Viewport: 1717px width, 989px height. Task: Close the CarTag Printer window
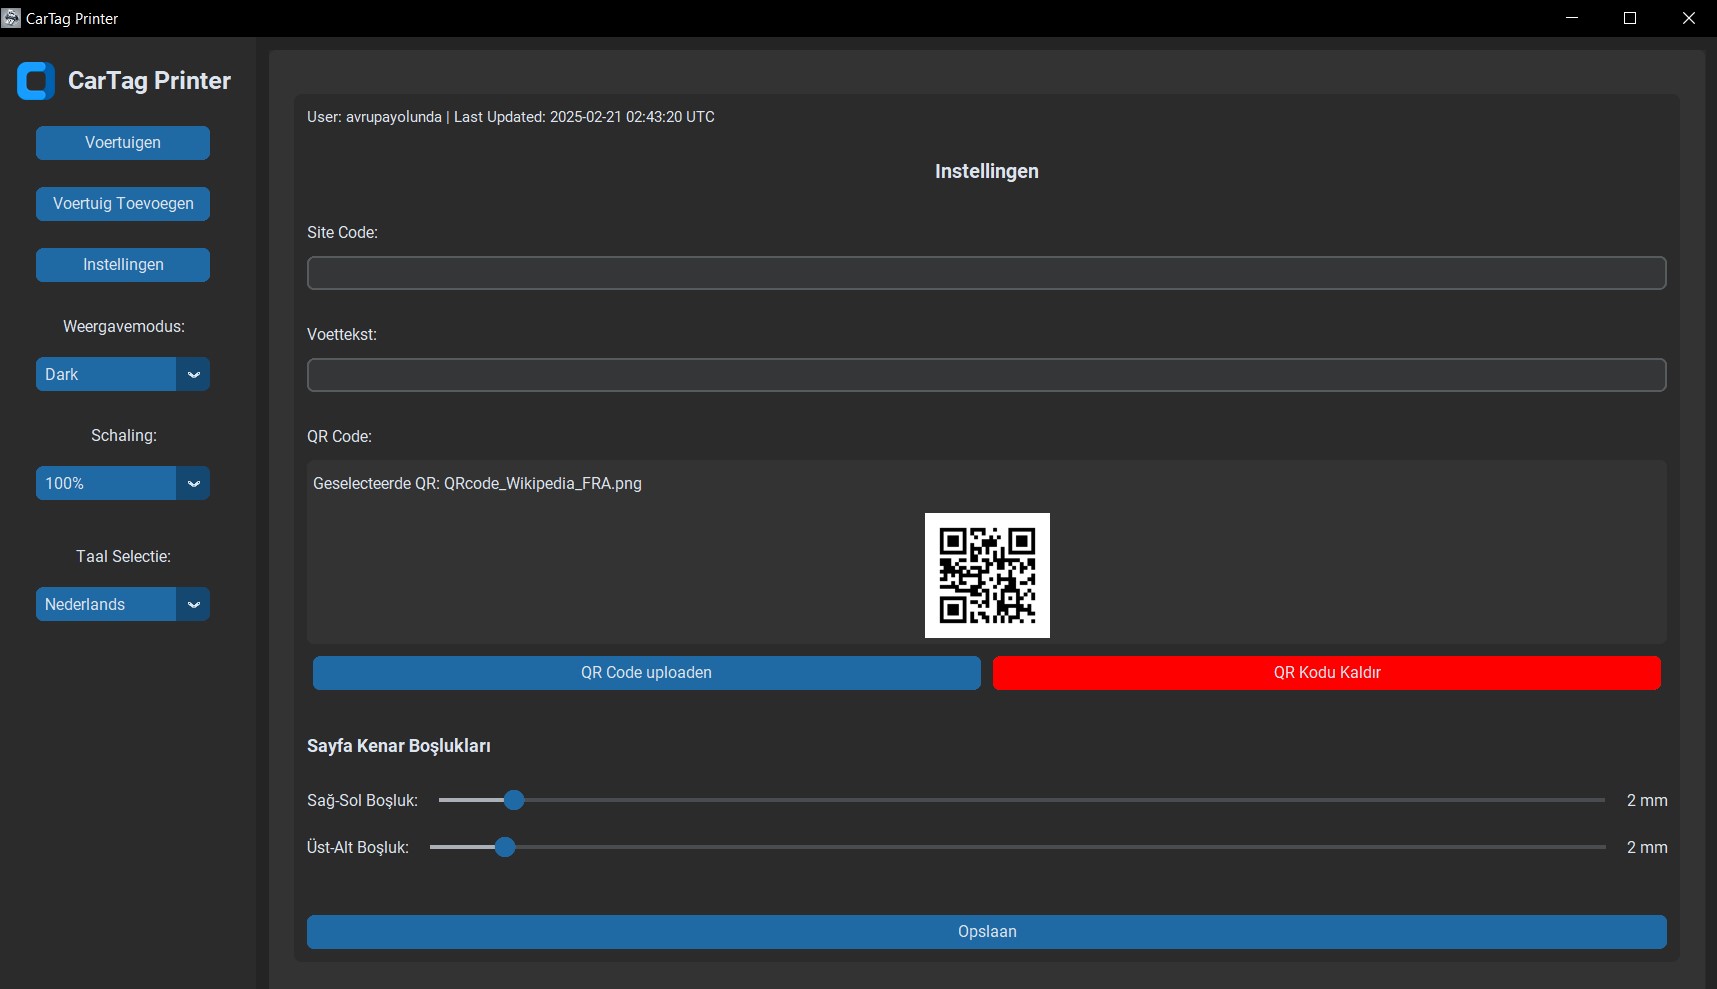click(x=1688, y=18)
